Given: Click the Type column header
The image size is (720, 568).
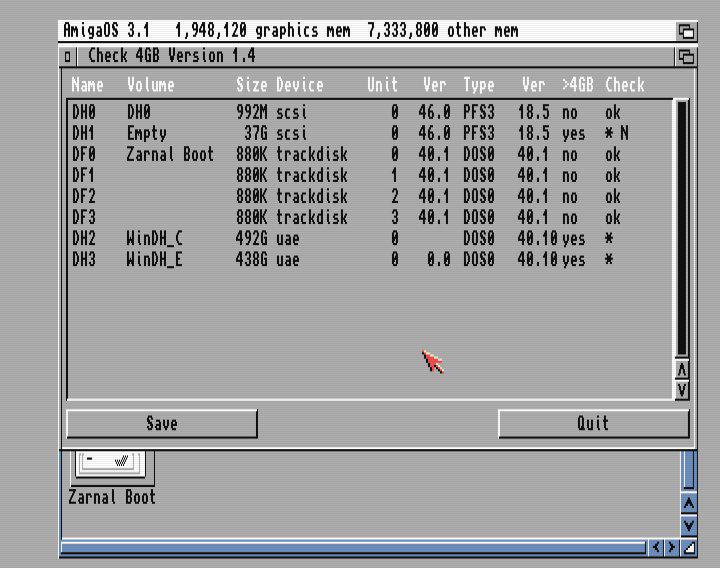Looking at the screenshot, I should click(478, 85).
